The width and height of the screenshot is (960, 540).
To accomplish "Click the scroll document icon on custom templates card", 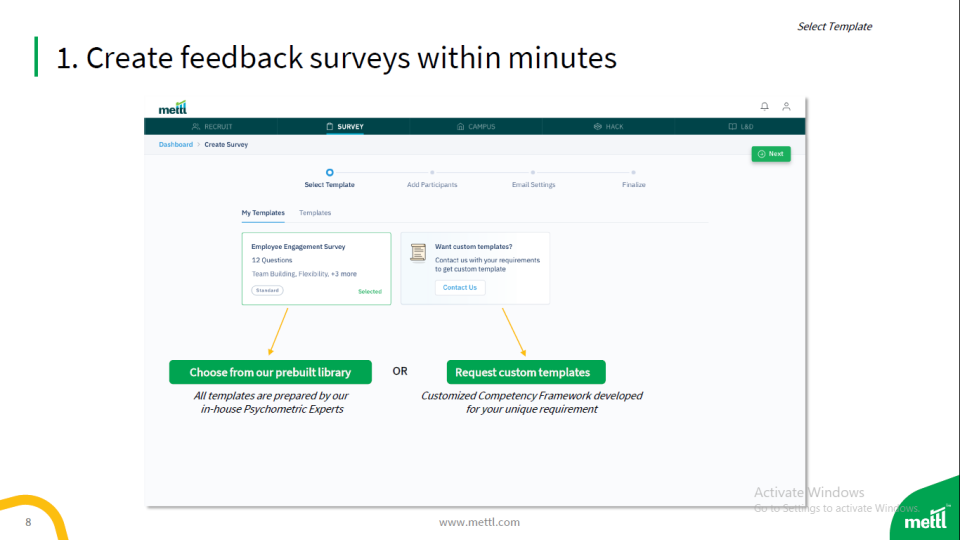I will [x=418, y=252].
